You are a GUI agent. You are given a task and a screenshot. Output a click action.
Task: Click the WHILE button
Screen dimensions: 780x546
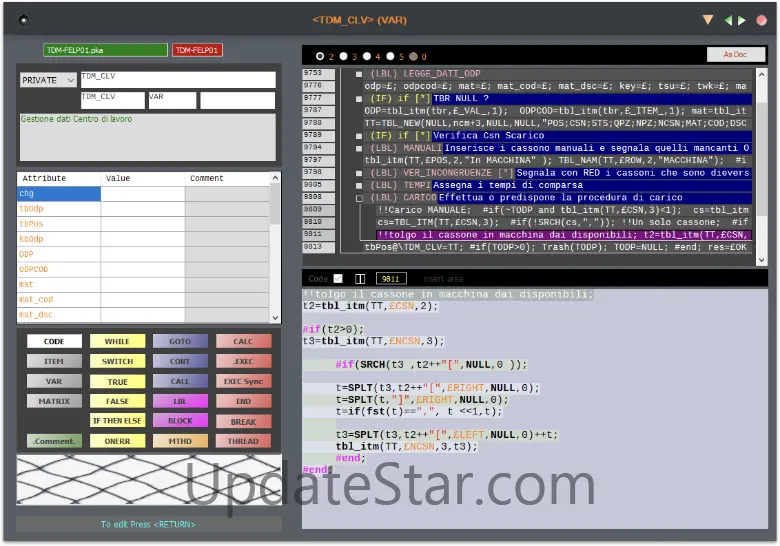[x=117, y=341]
